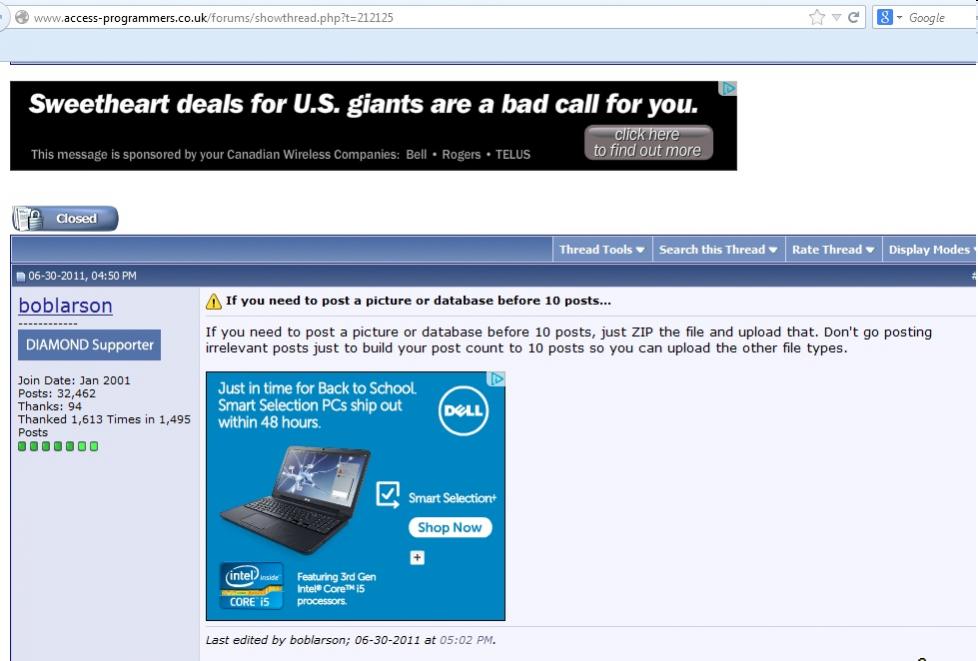This screenshot has width=978, height=661.
Task: Click 'click here to find out more' button
Action: click(x=648, y=143)
